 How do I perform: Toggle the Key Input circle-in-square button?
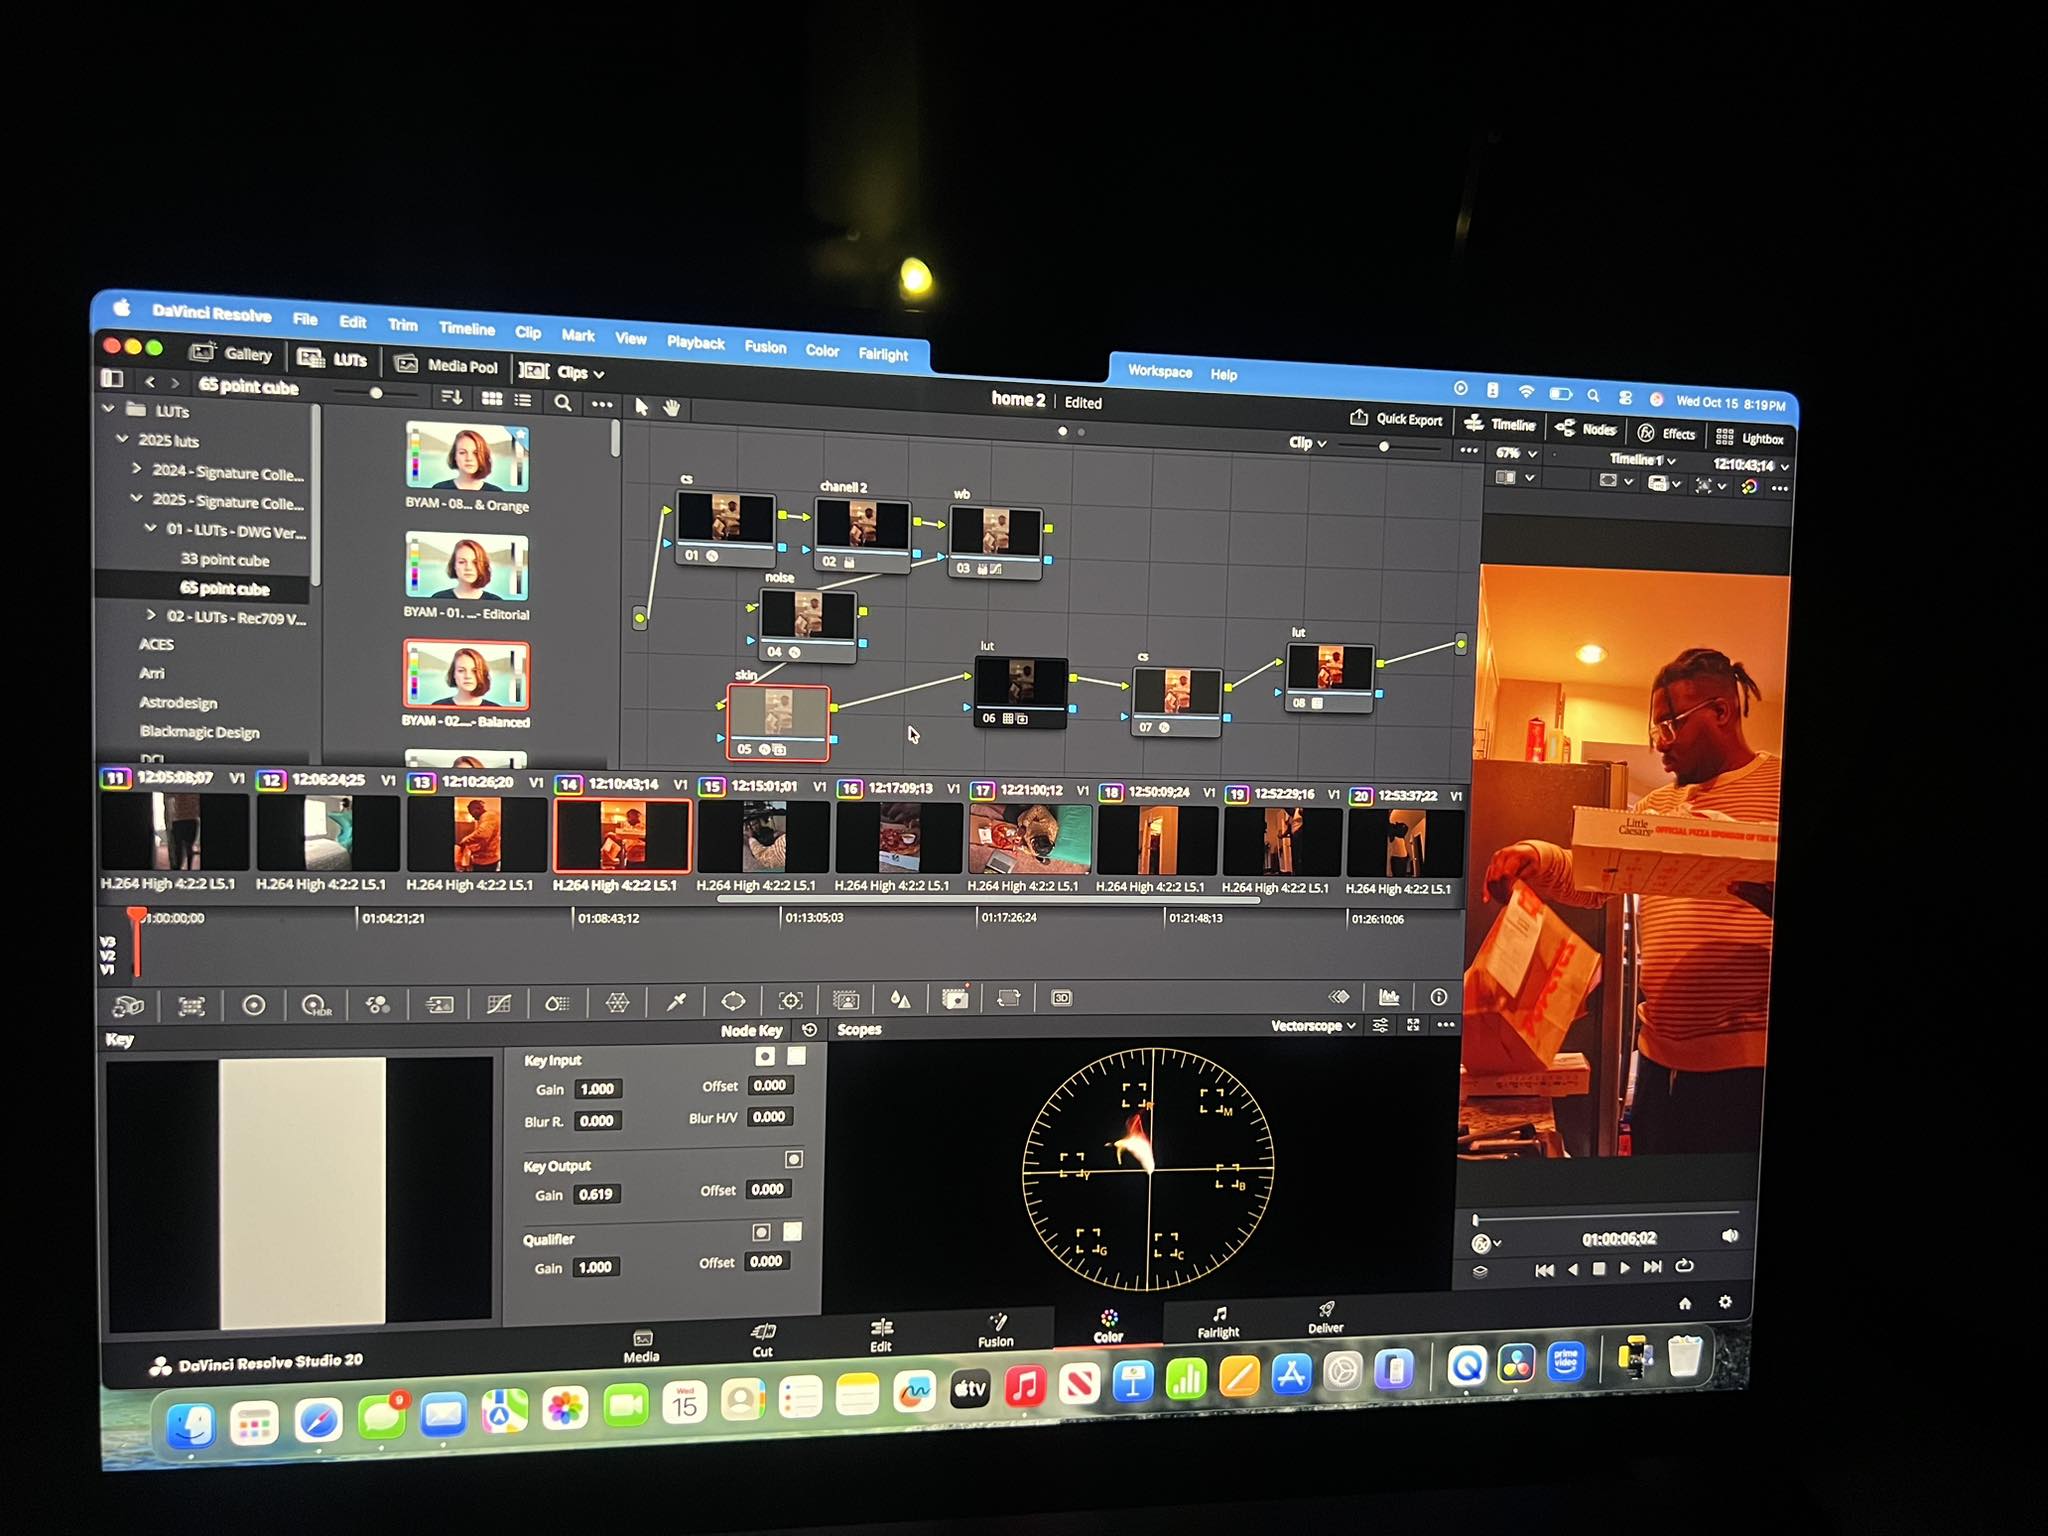click(765, 1056)
